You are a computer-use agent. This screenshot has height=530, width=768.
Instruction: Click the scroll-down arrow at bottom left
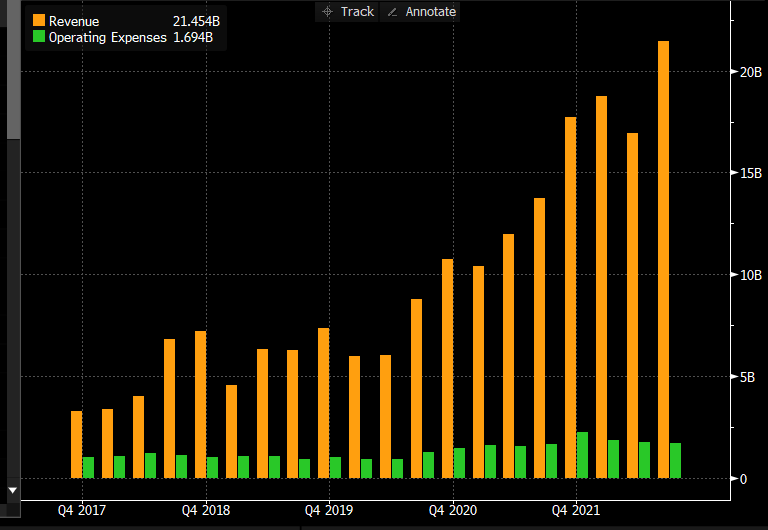[13, 490]
